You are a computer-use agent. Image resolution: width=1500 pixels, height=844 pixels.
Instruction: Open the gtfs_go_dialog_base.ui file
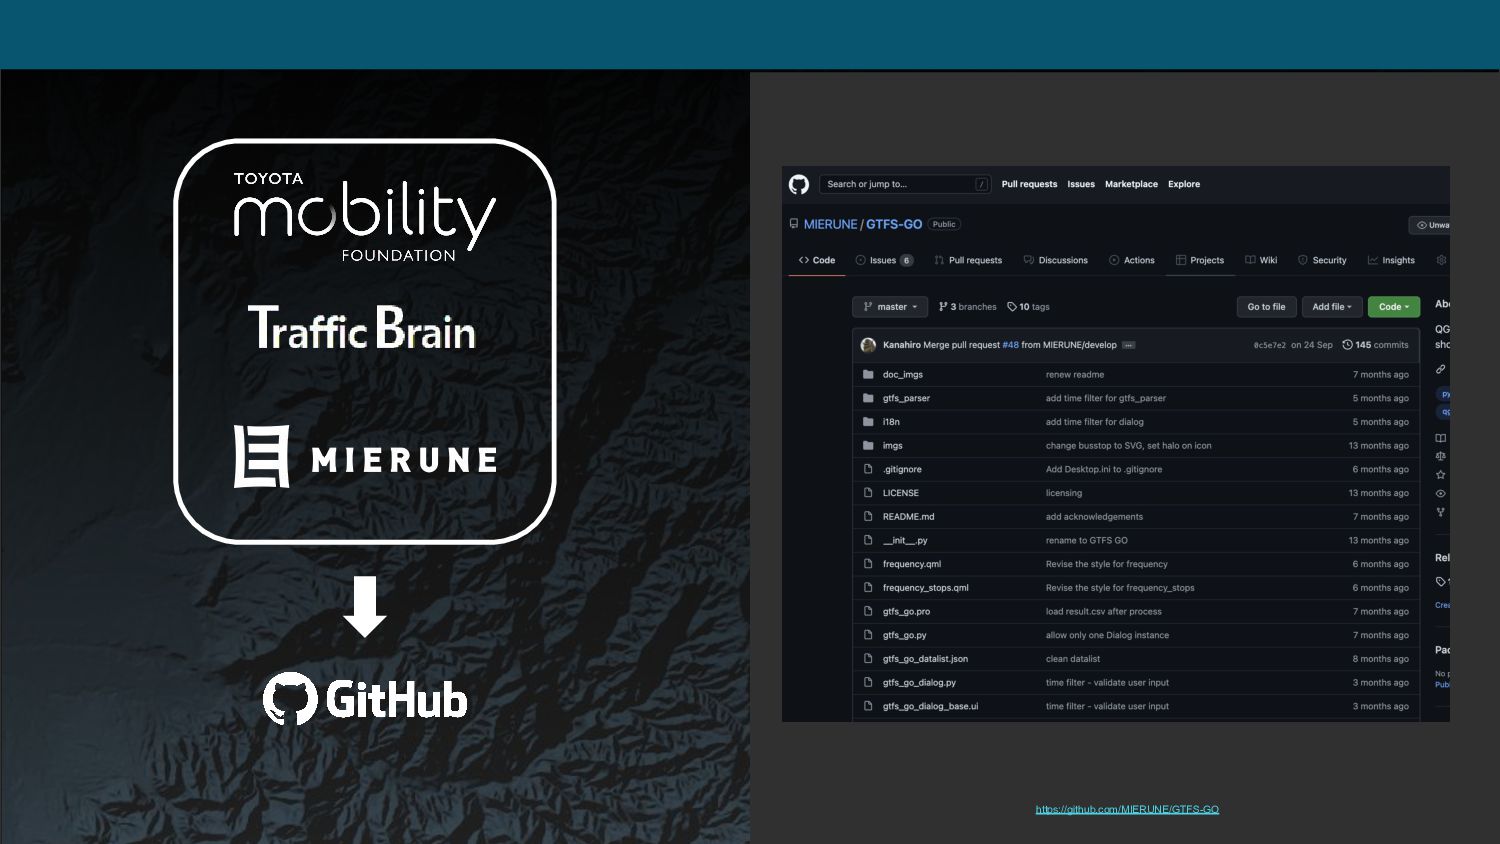(931, 706)
